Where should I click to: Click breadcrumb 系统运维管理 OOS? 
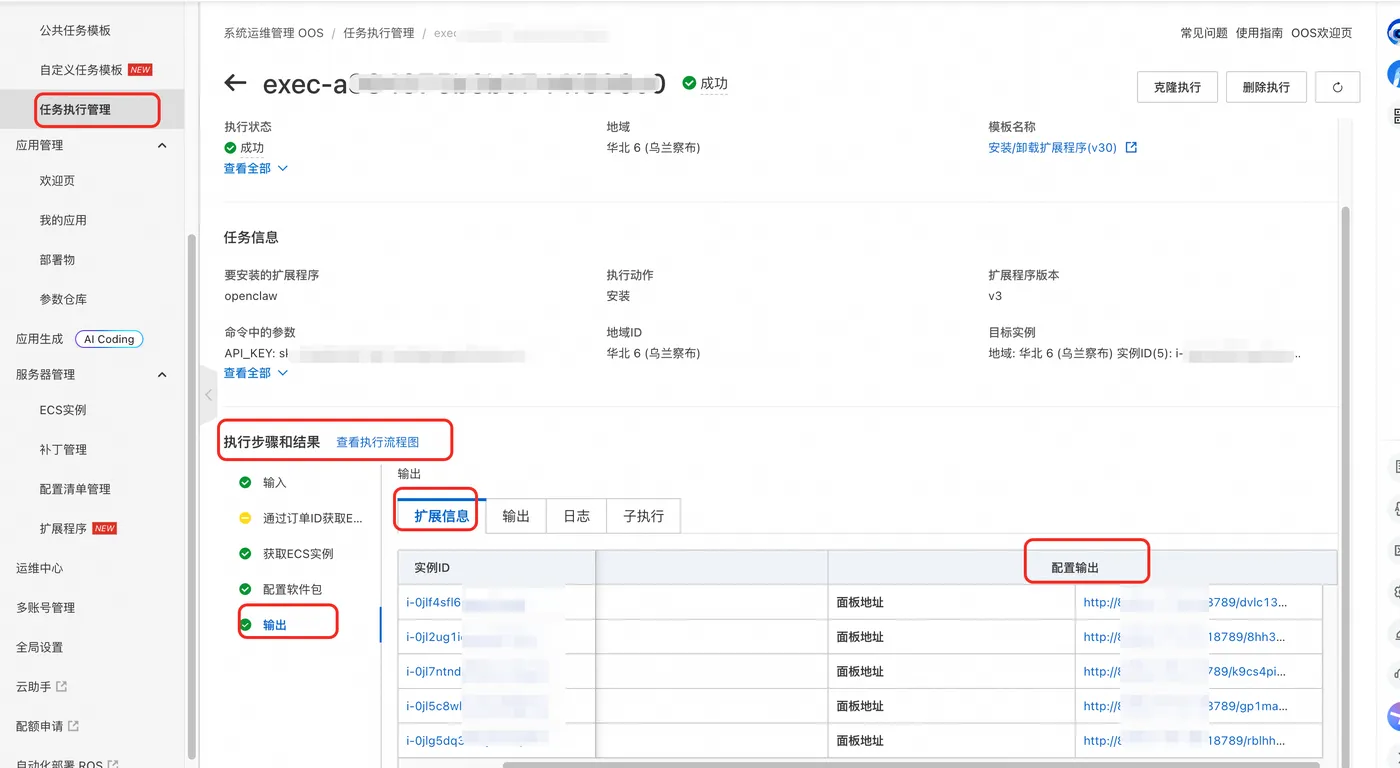[274, 33]
